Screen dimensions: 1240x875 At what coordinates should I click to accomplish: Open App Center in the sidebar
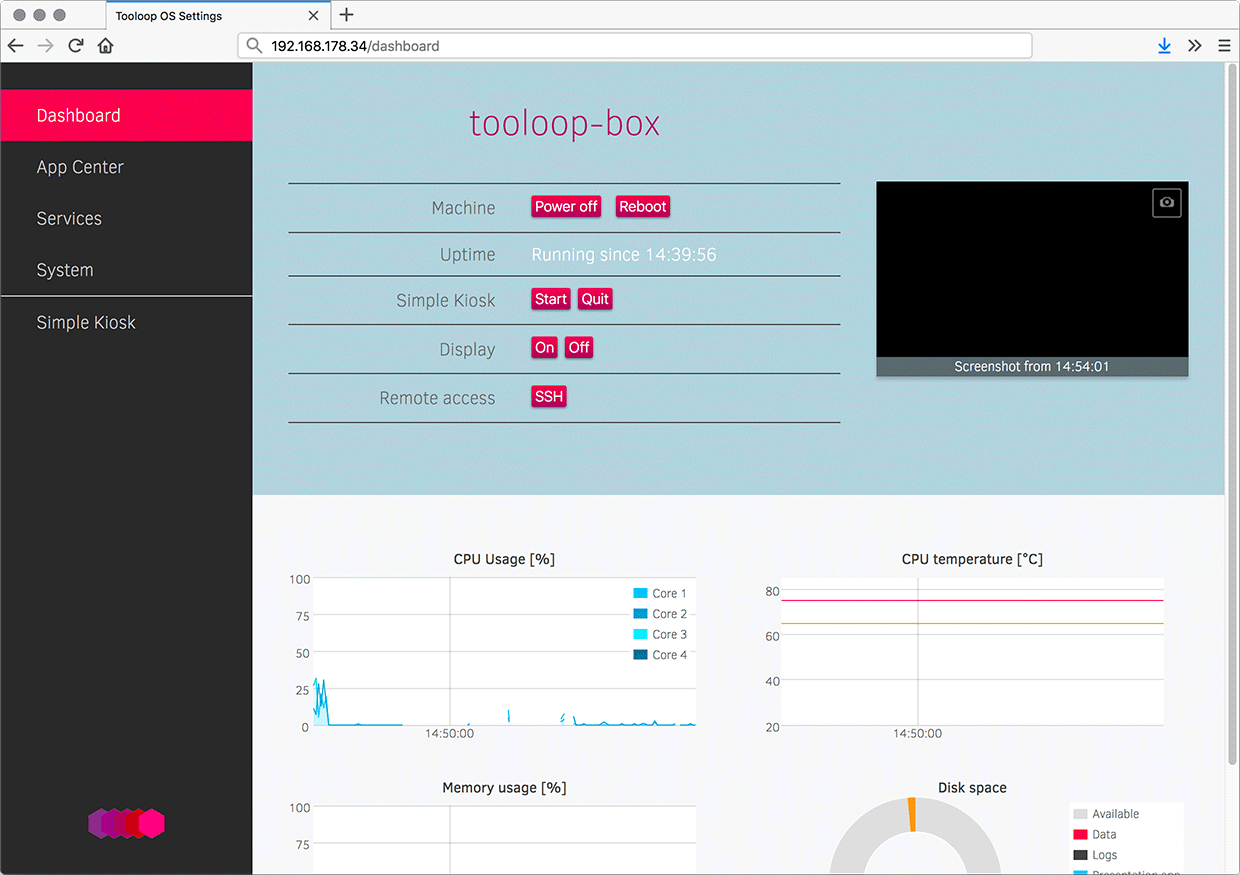pyautogui.click(x=126, y=167)
